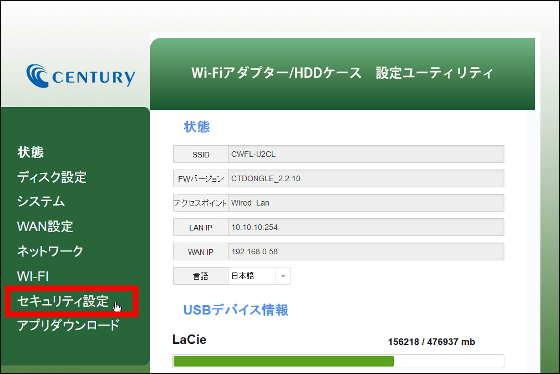Click the WAN IP address field
This screenshot has height=374, width=560.
(366, 251)
